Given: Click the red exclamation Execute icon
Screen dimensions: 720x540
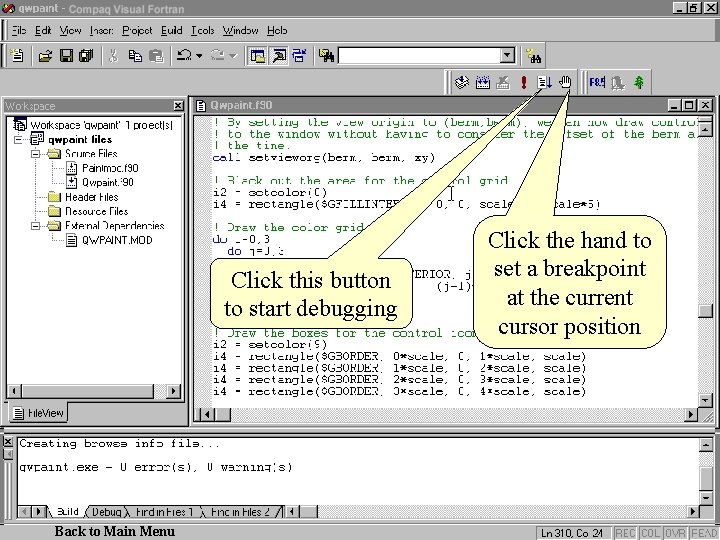Looking at the screenshot, I should point(524,83).
